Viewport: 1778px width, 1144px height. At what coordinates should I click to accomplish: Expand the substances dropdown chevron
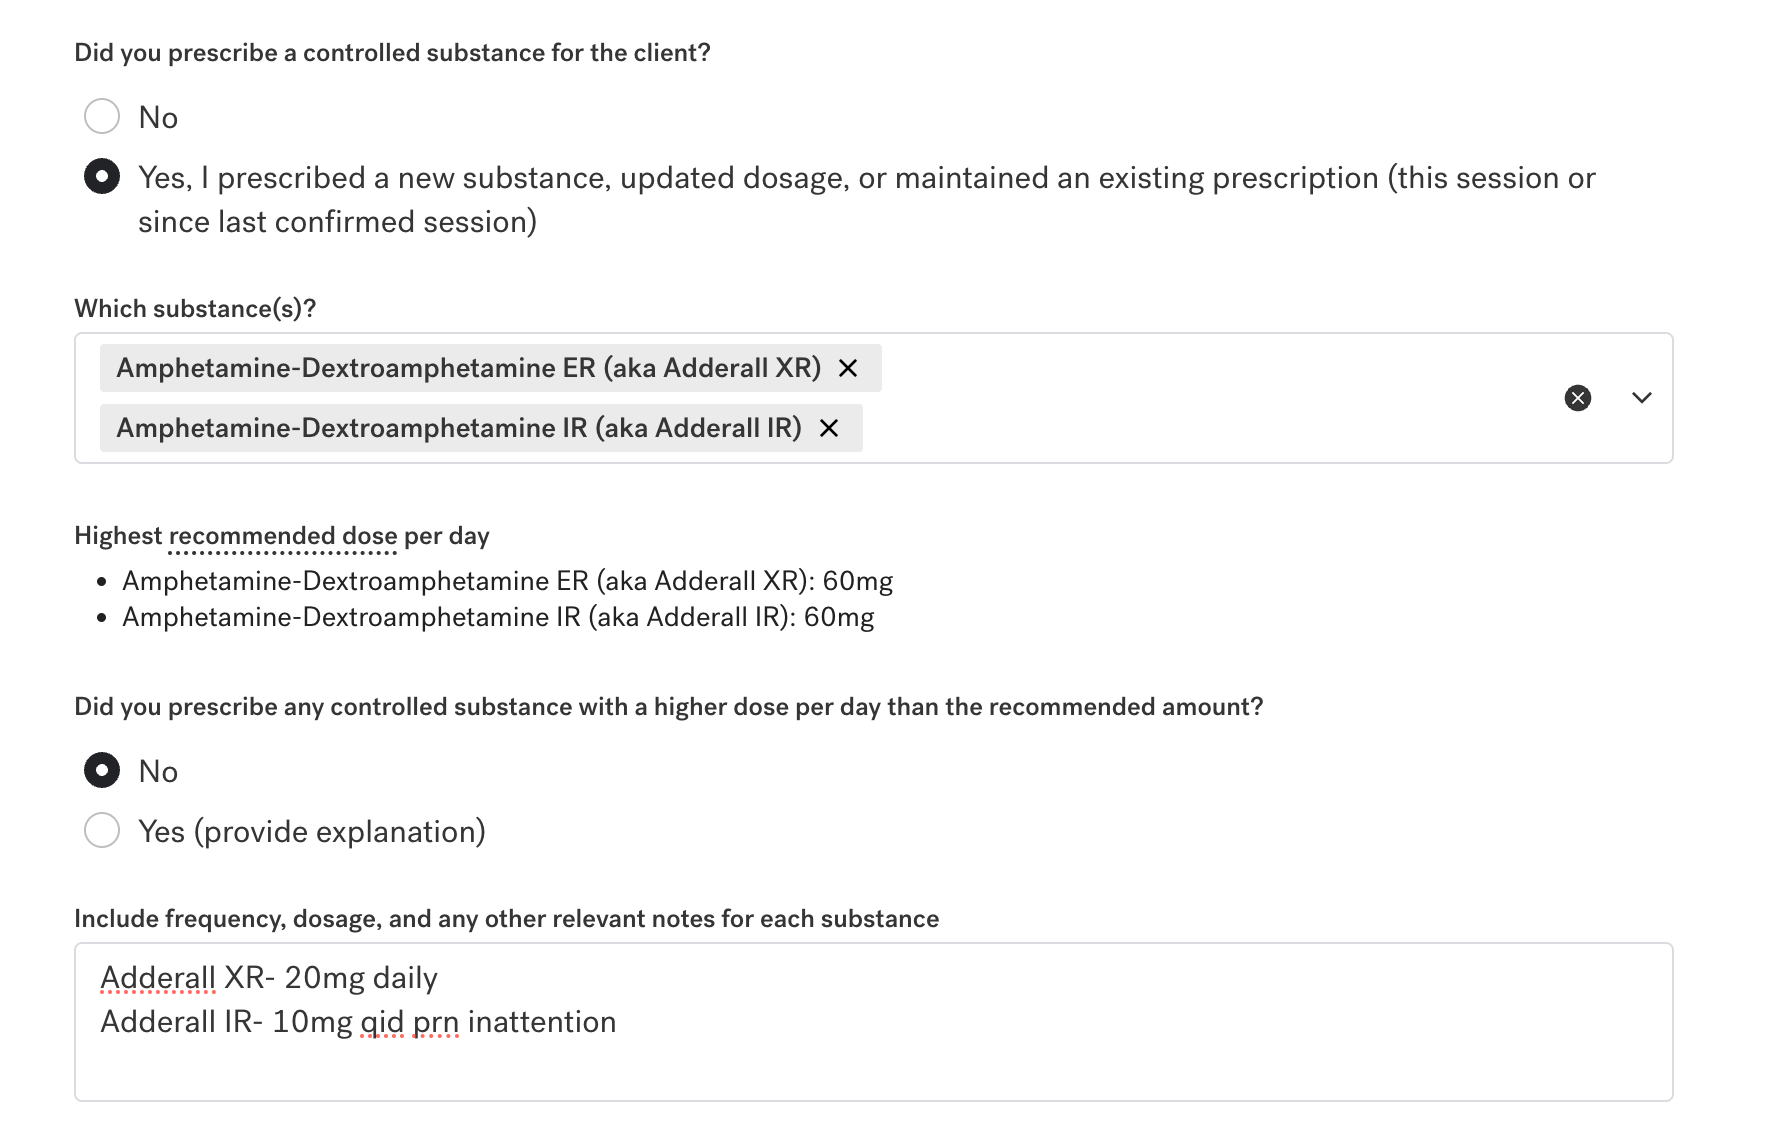[1642, 398]
